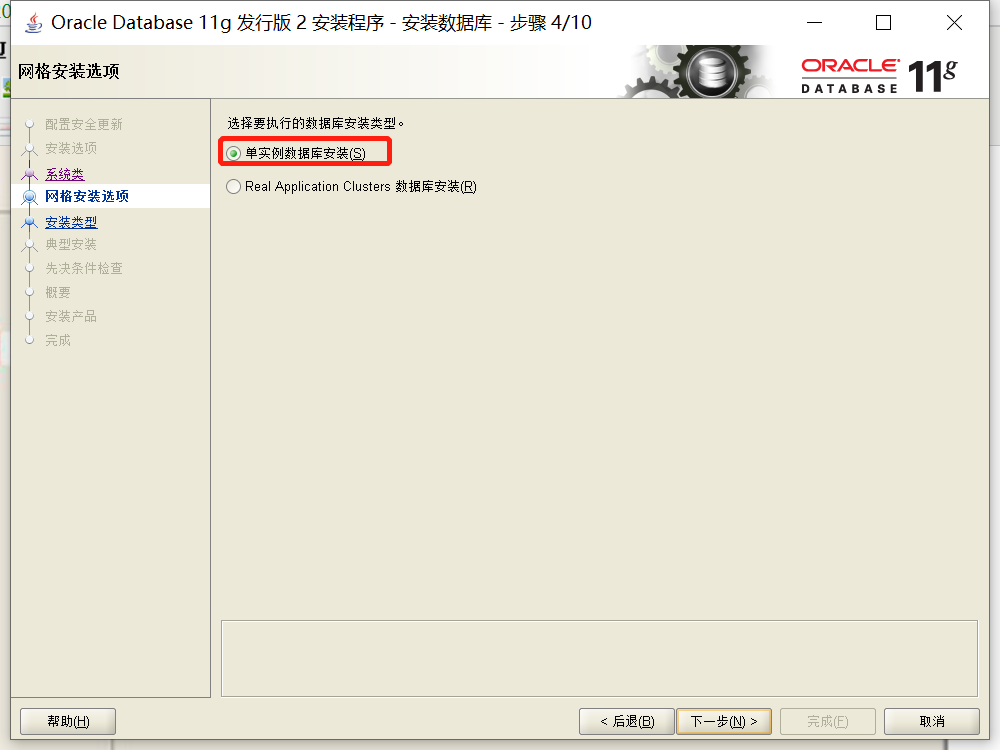Click the step marker beside 安装类型
Image resolution: width=1000 pixels, height=750 pixels.
click(x=29, y=222)
